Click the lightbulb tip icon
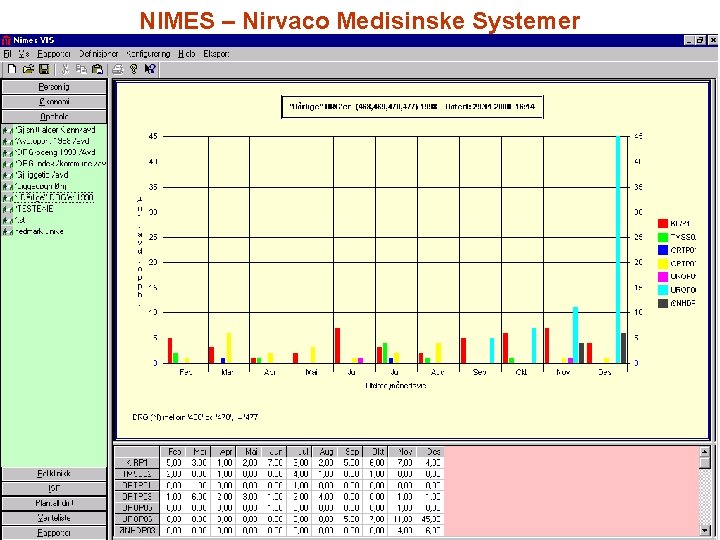The height and width of the screenshot is (540, 720). [134, 69]
